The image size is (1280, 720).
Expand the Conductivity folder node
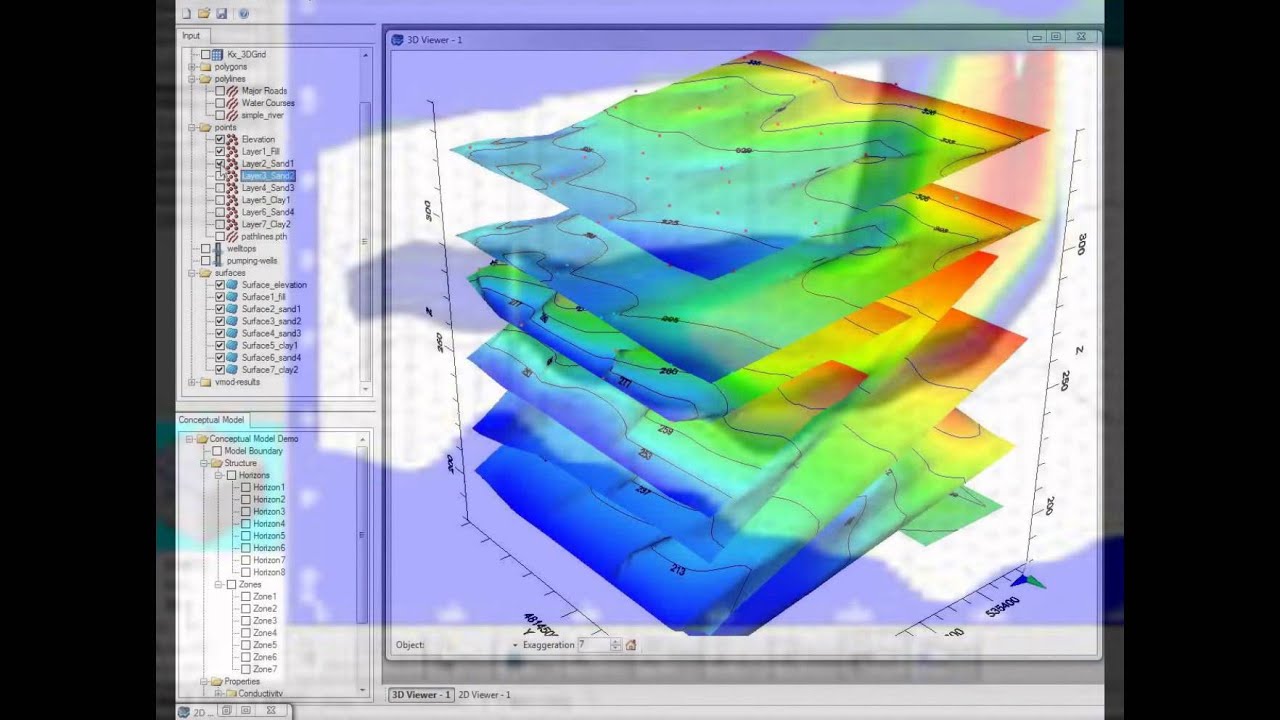point(218,693)
